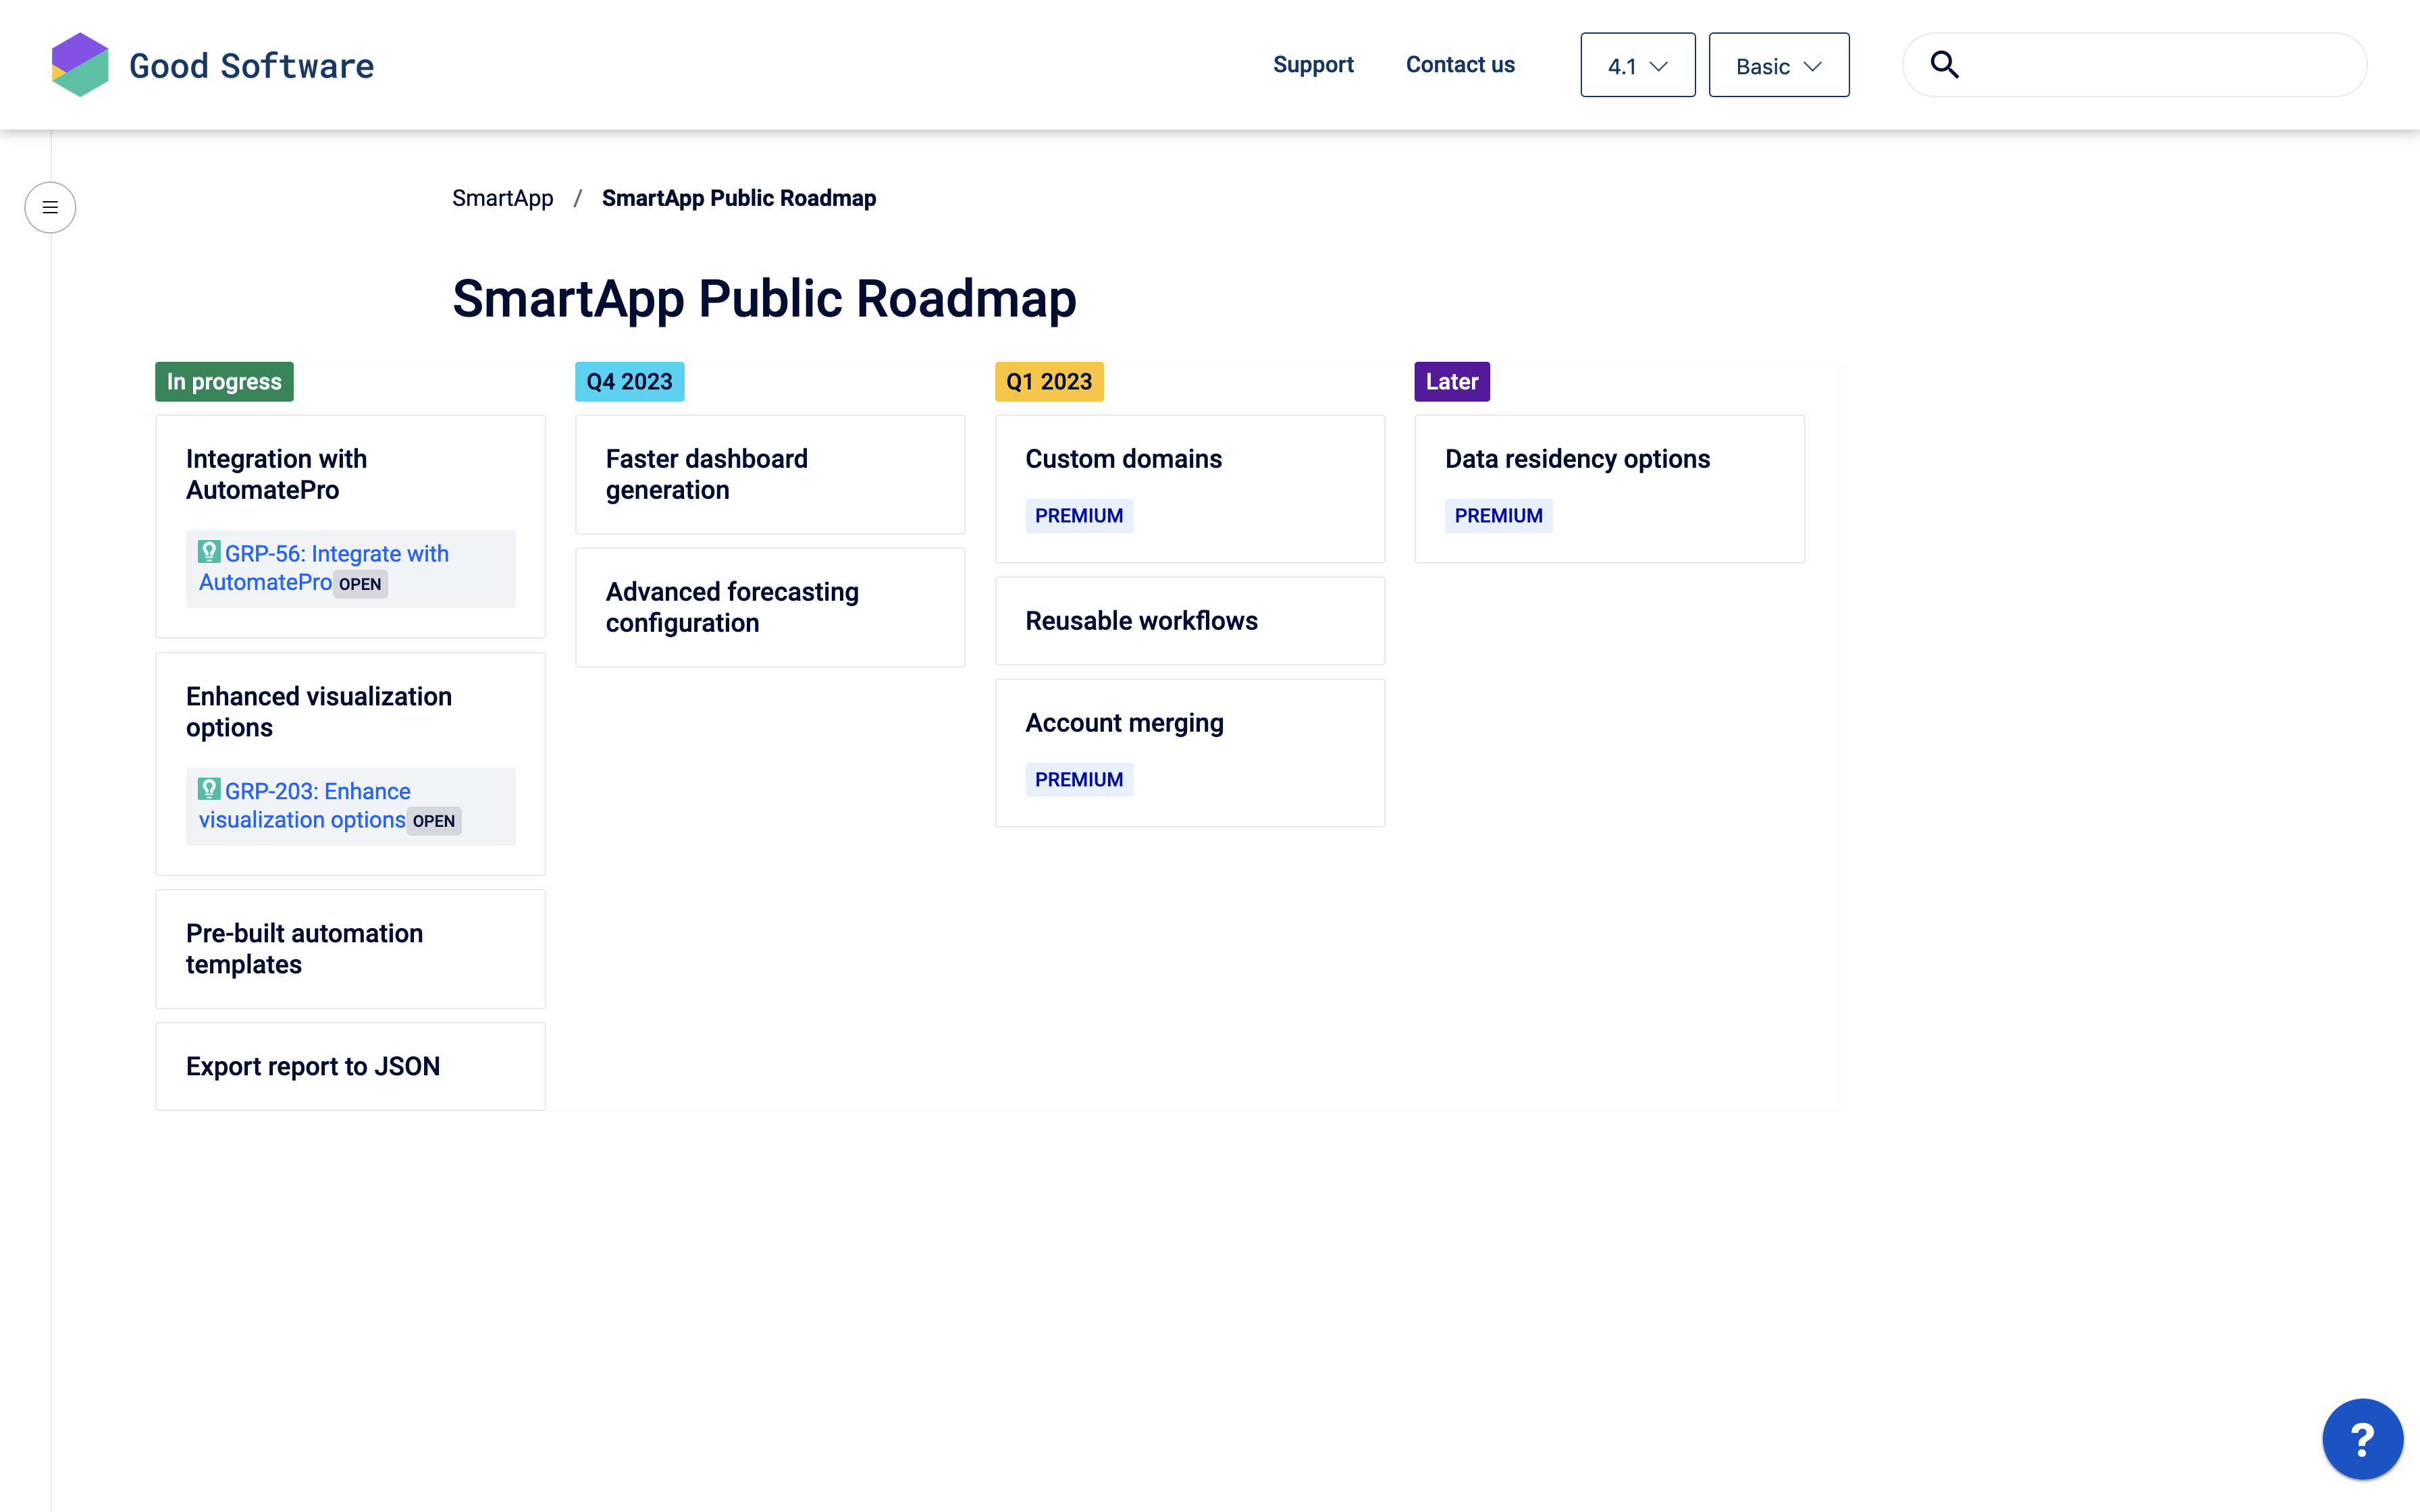
Task: Expand the 4.1 version dropdown
Action: pyautogui.click(x=1637, y=66)
